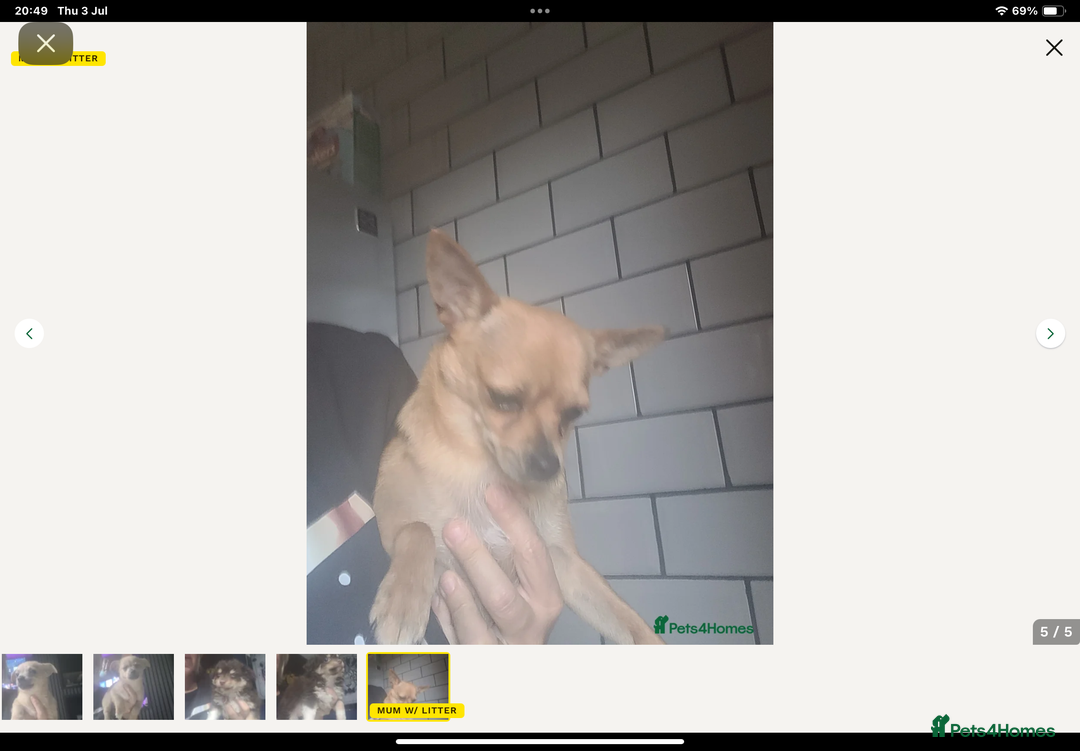
Task: Tap the home indicator bar at screen bottom
Action: [x=540, y=740]
